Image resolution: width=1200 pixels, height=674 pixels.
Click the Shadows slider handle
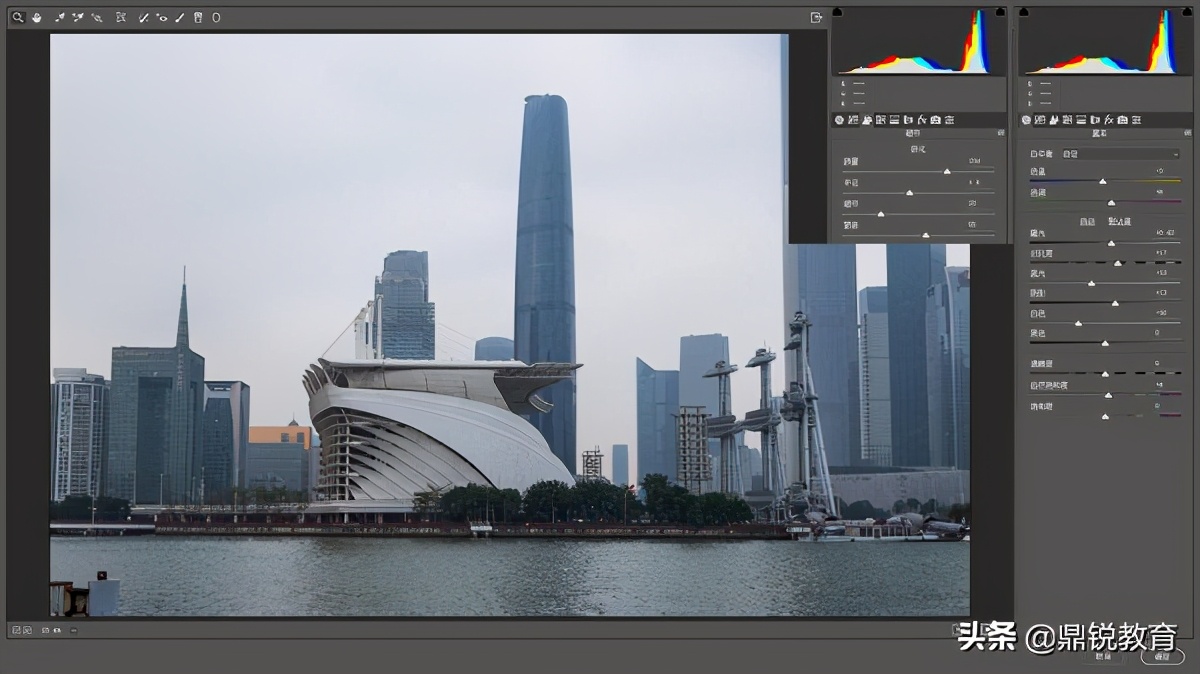(x=1115, y=303)
